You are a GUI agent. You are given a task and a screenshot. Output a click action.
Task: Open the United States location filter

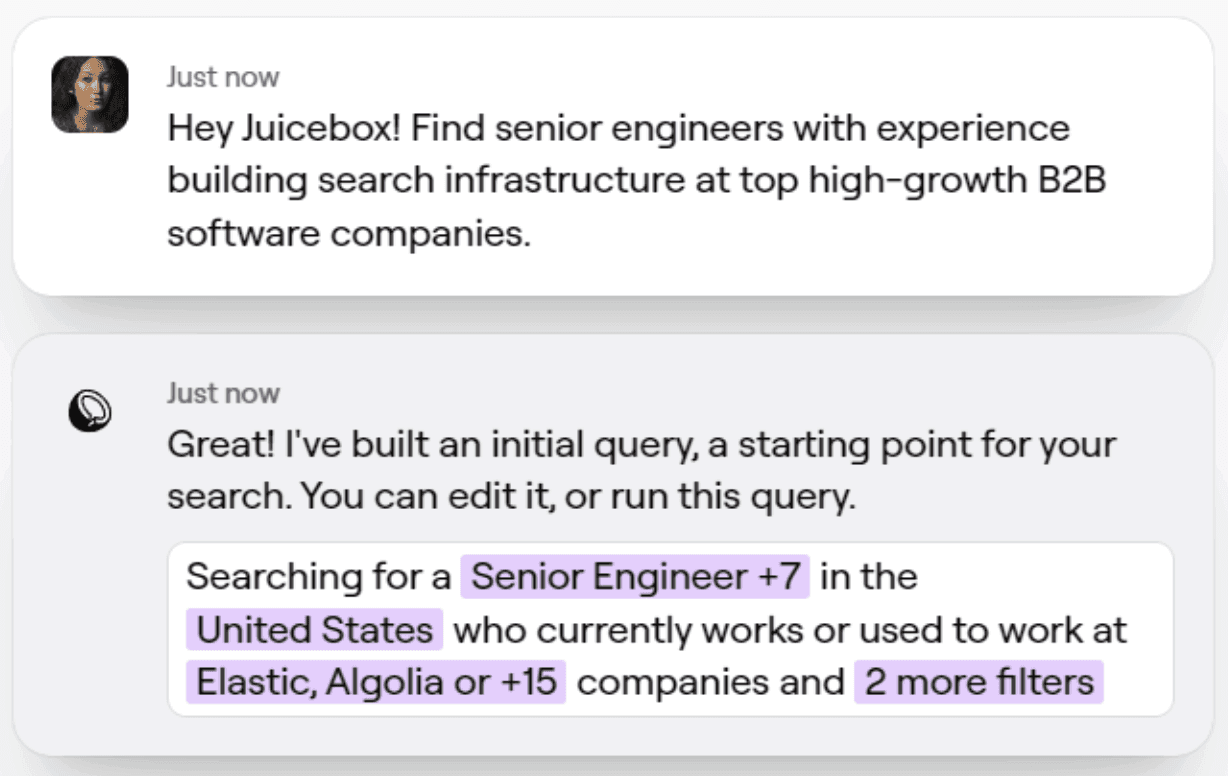(314, 630)
